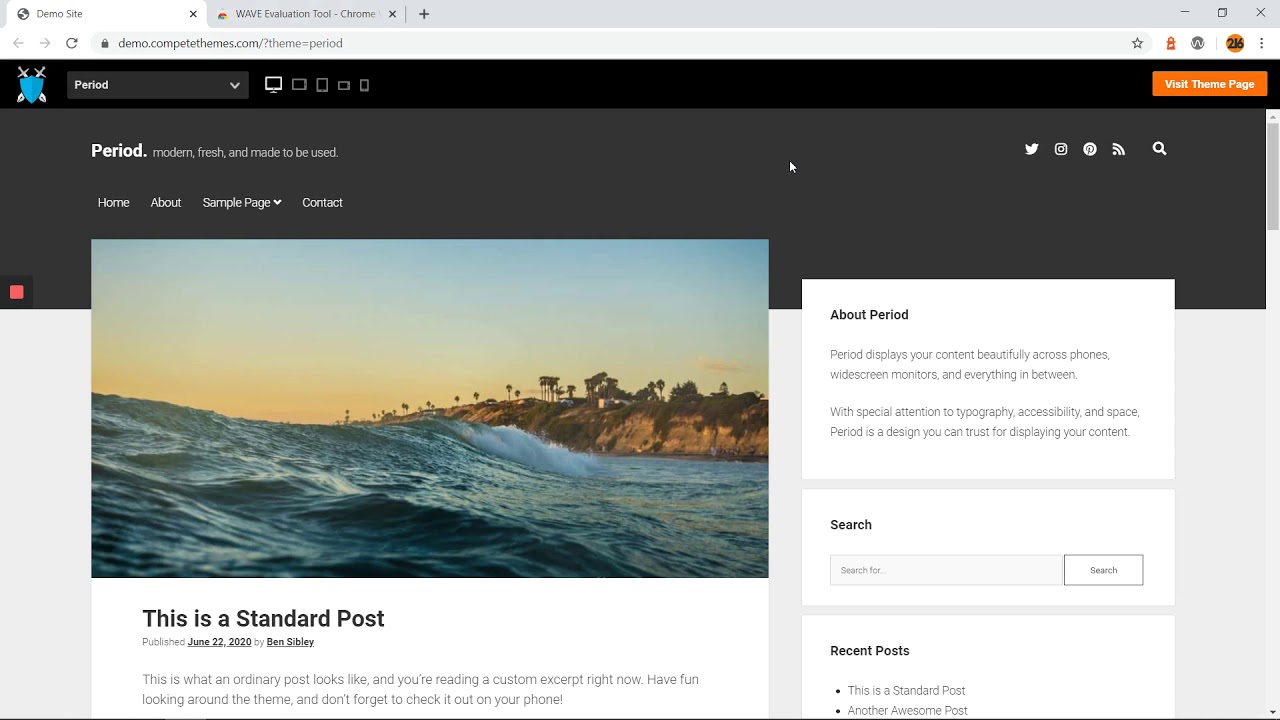Click the orange extension icon in Chrome toolbar
Viewport: 1280px width, 720px height.
(x=1171, y=43)
